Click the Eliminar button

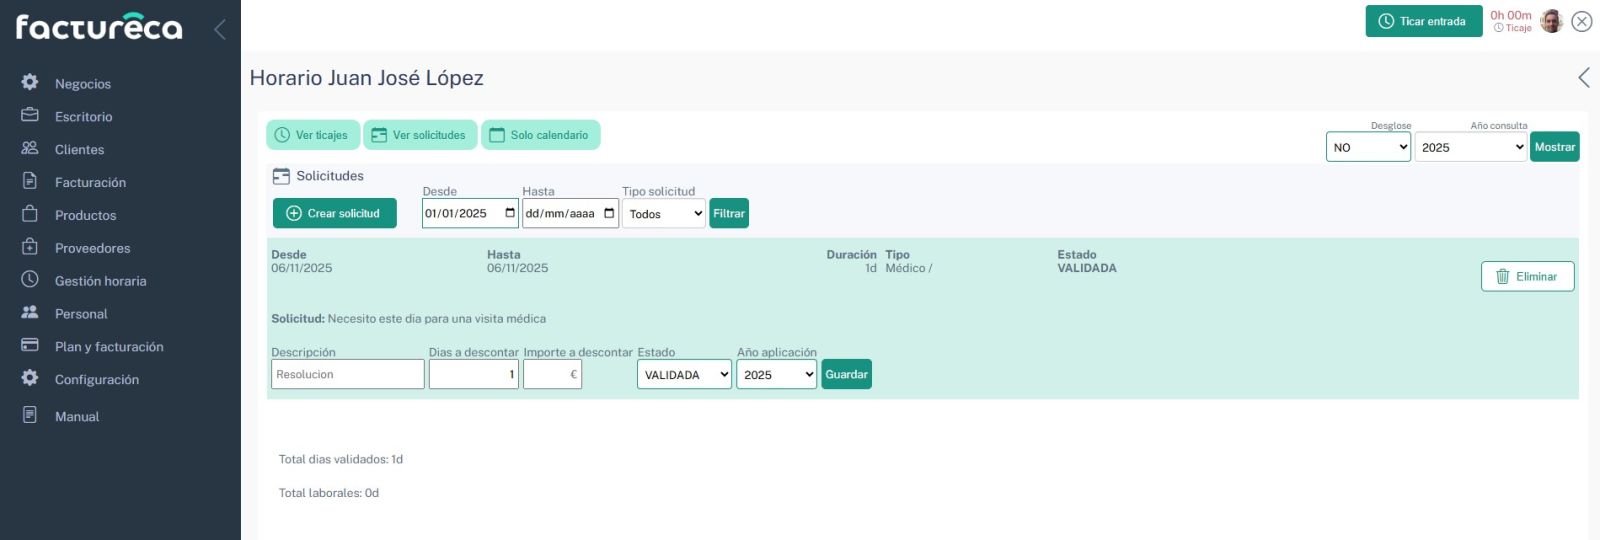click(x=1527, y=276)
